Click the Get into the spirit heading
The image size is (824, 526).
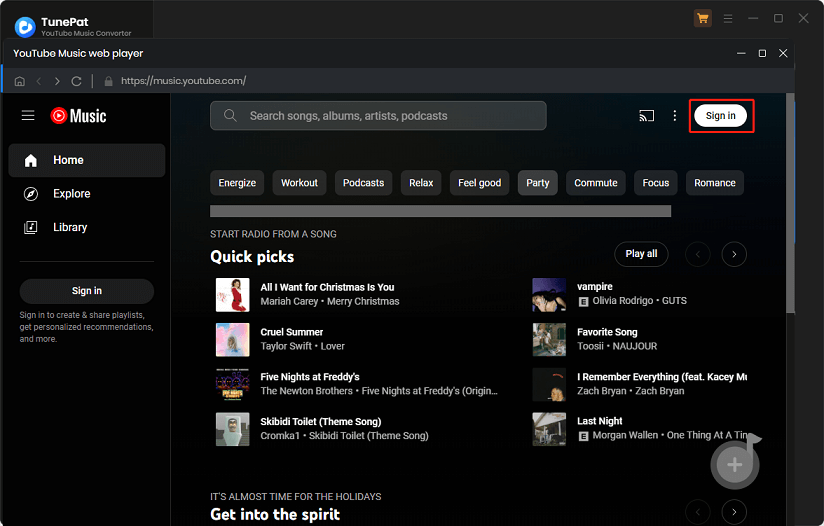(275, 514)
